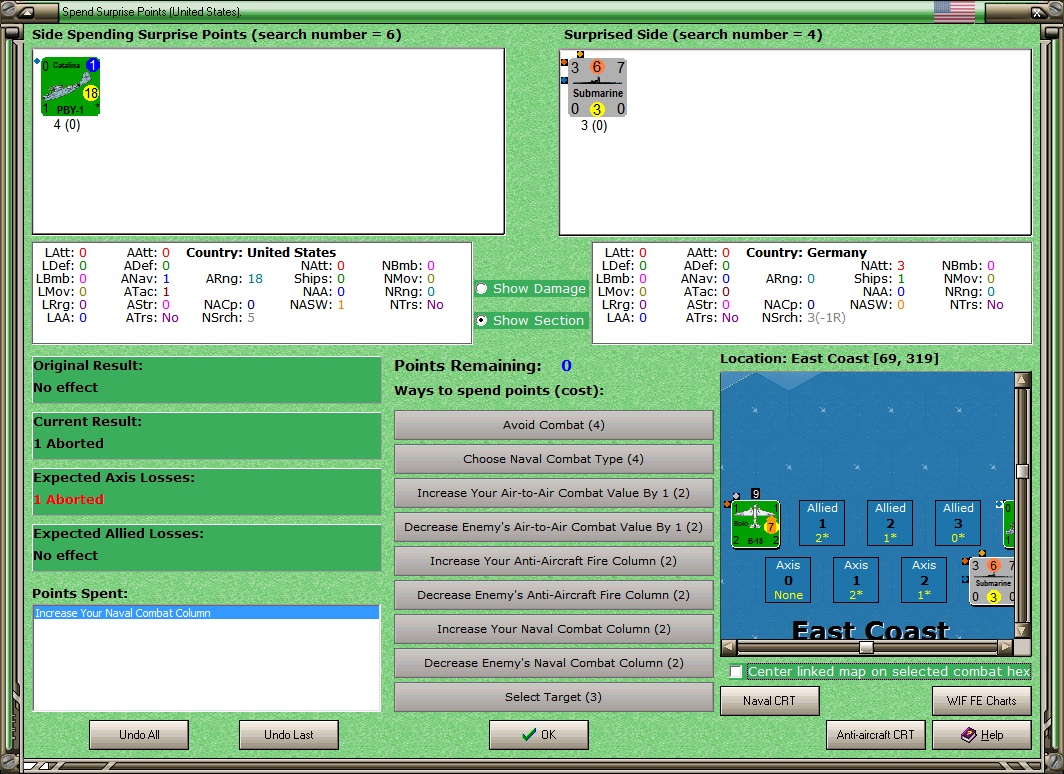Click the Bolo B-18 aircraft counter on map
Viewport: 1064px width, 774px height.
point(756,524)
